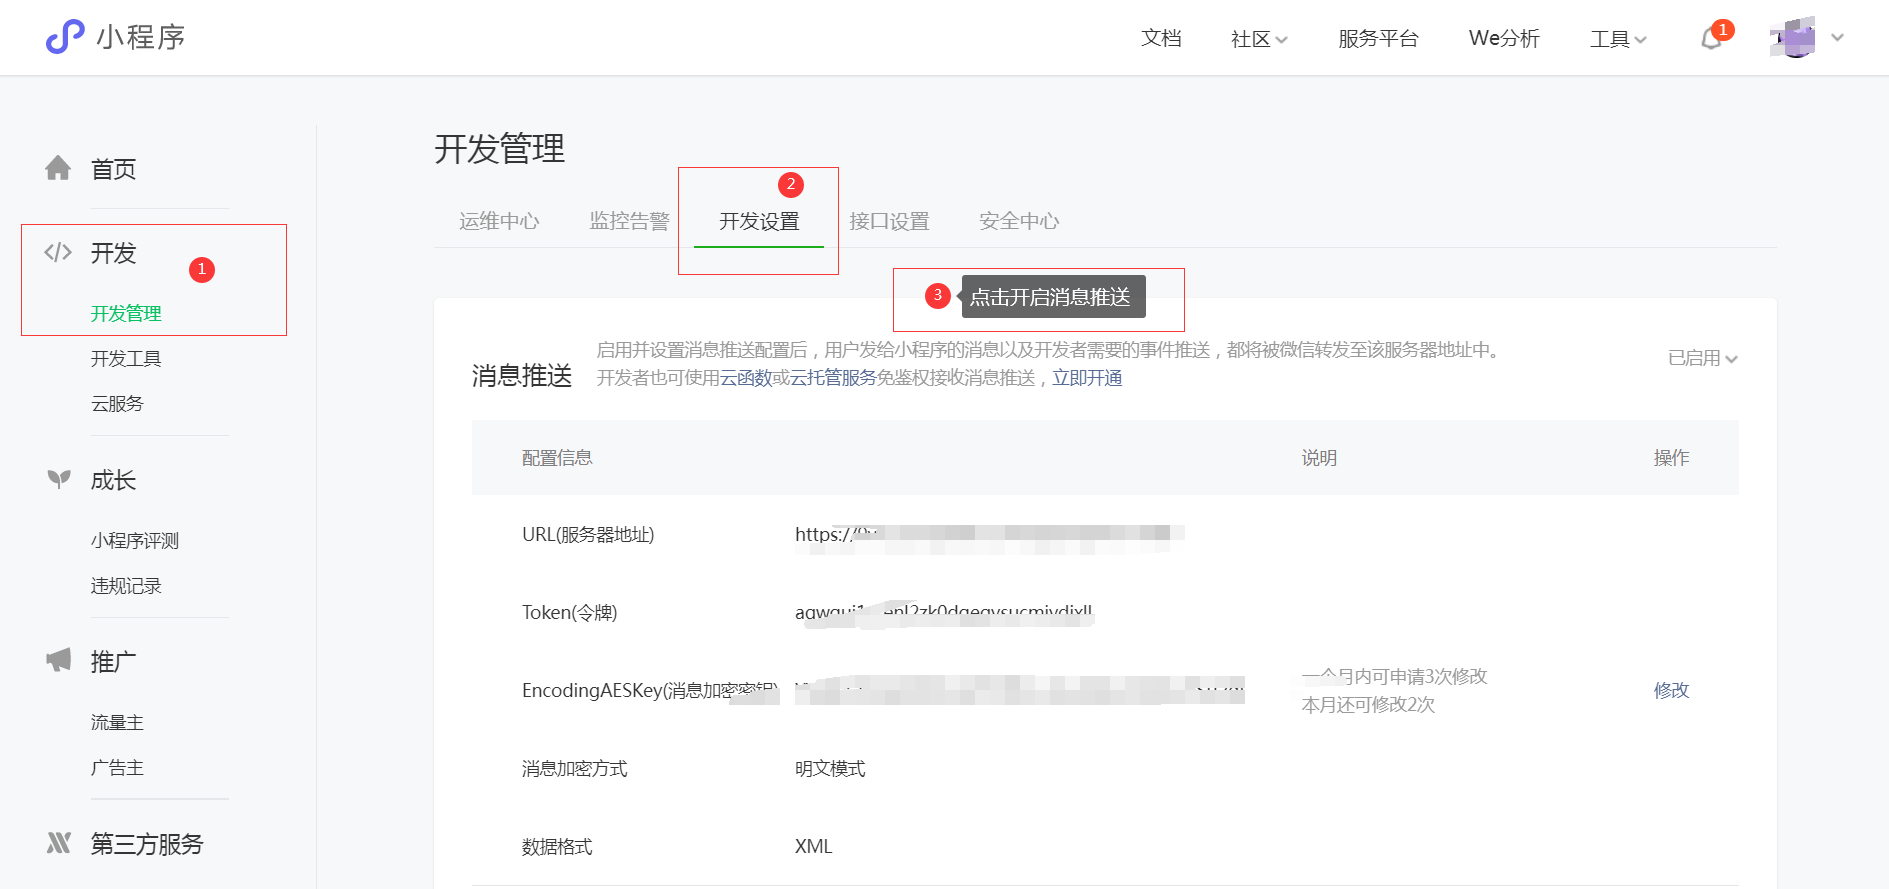Open the notification bell
The width and height of the screenshot is (1889, 889).
[1712, 39]
